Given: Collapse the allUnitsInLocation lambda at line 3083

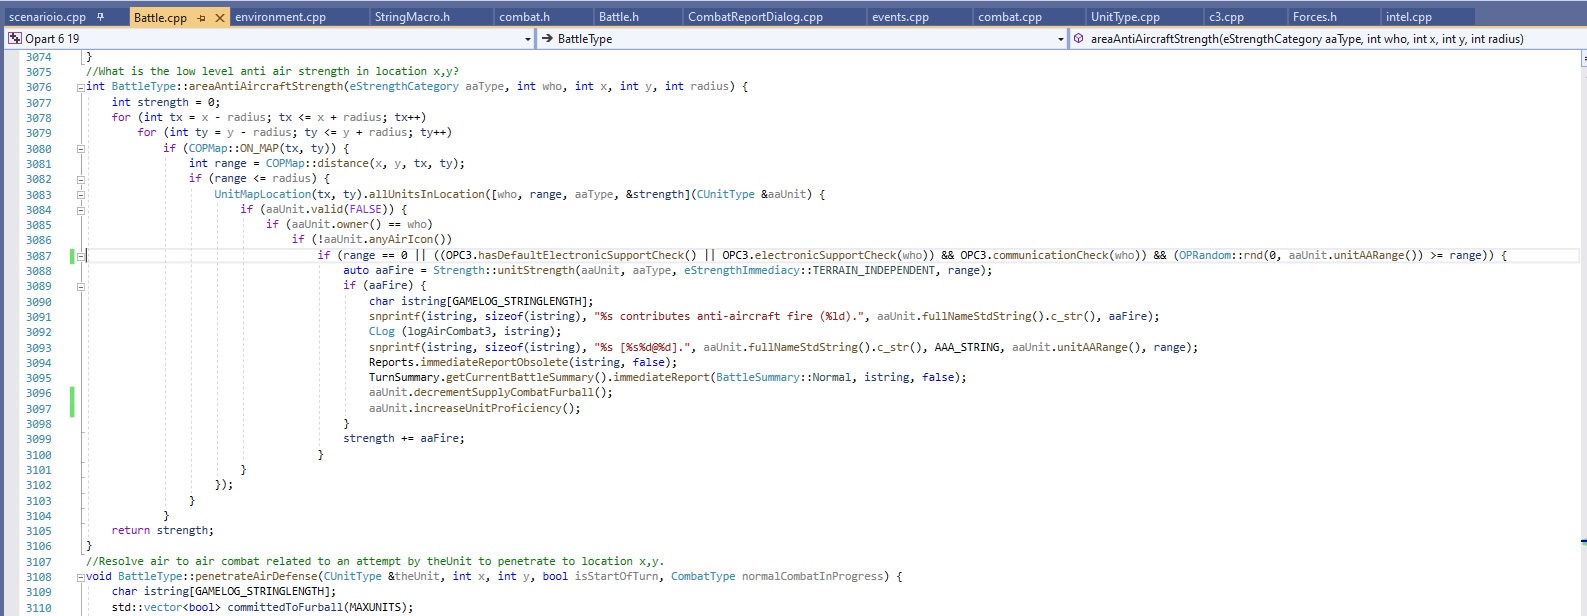Looking at the screenshot, I should tap(81, 194).
